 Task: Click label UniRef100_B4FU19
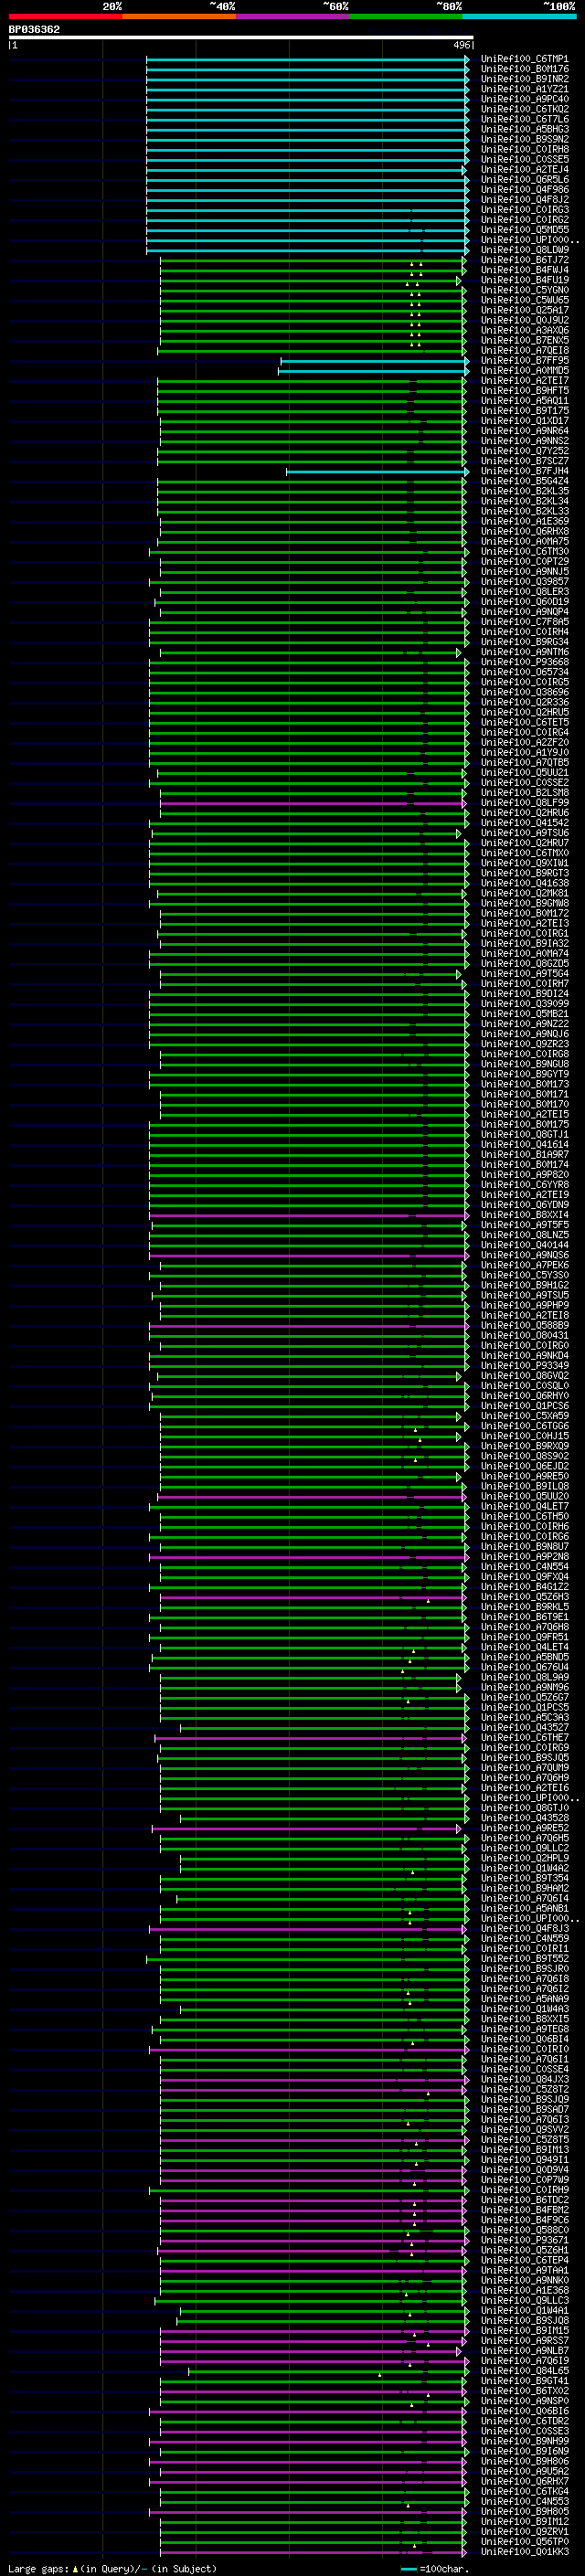(524, 280)
